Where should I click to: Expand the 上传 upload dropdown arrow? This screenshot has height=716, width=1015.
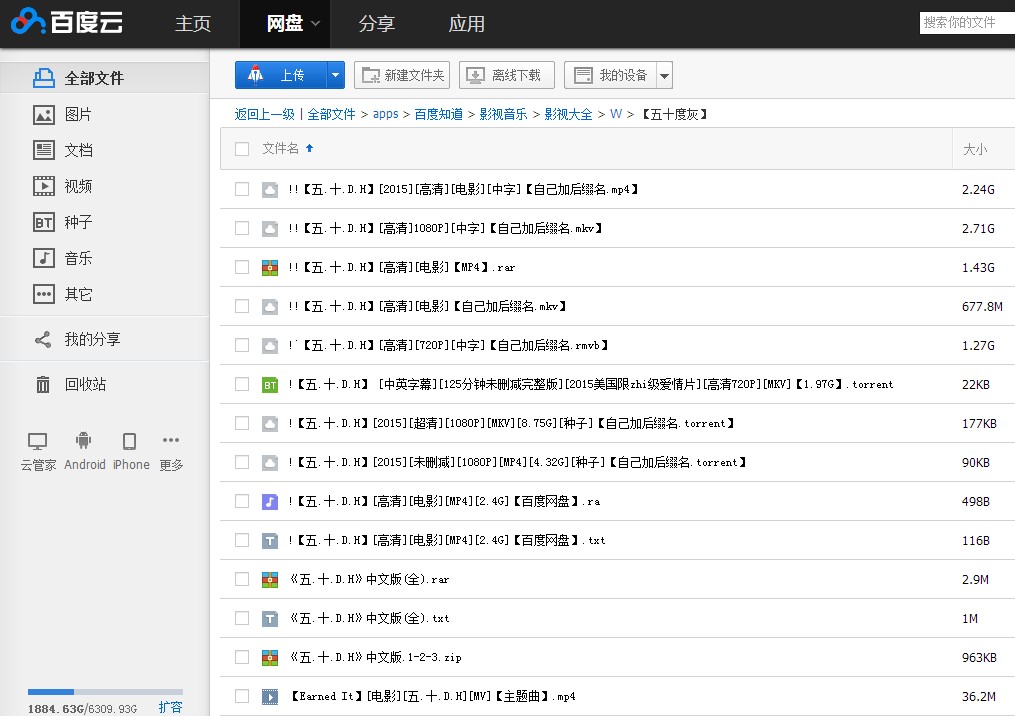pyautogui.click(x=335, y=75)
